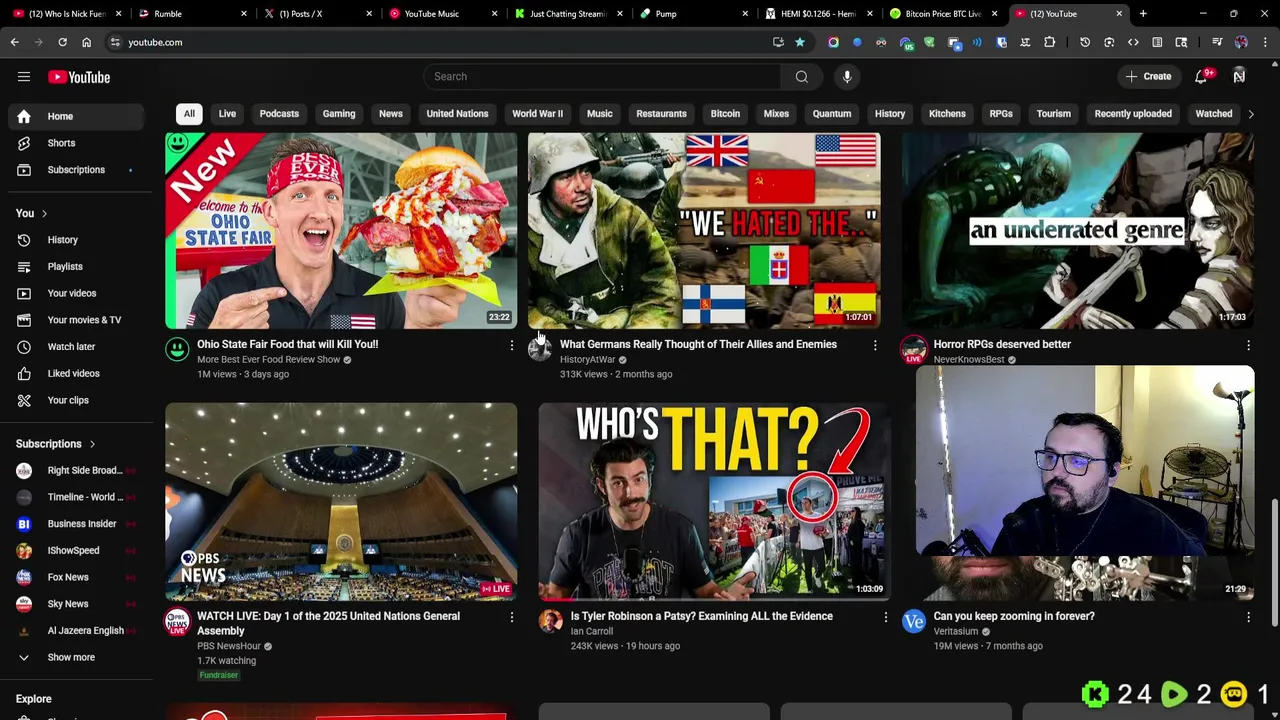Open the account avatar menu
Viewport: 1280px width, 720px height.
[1239, 77]
